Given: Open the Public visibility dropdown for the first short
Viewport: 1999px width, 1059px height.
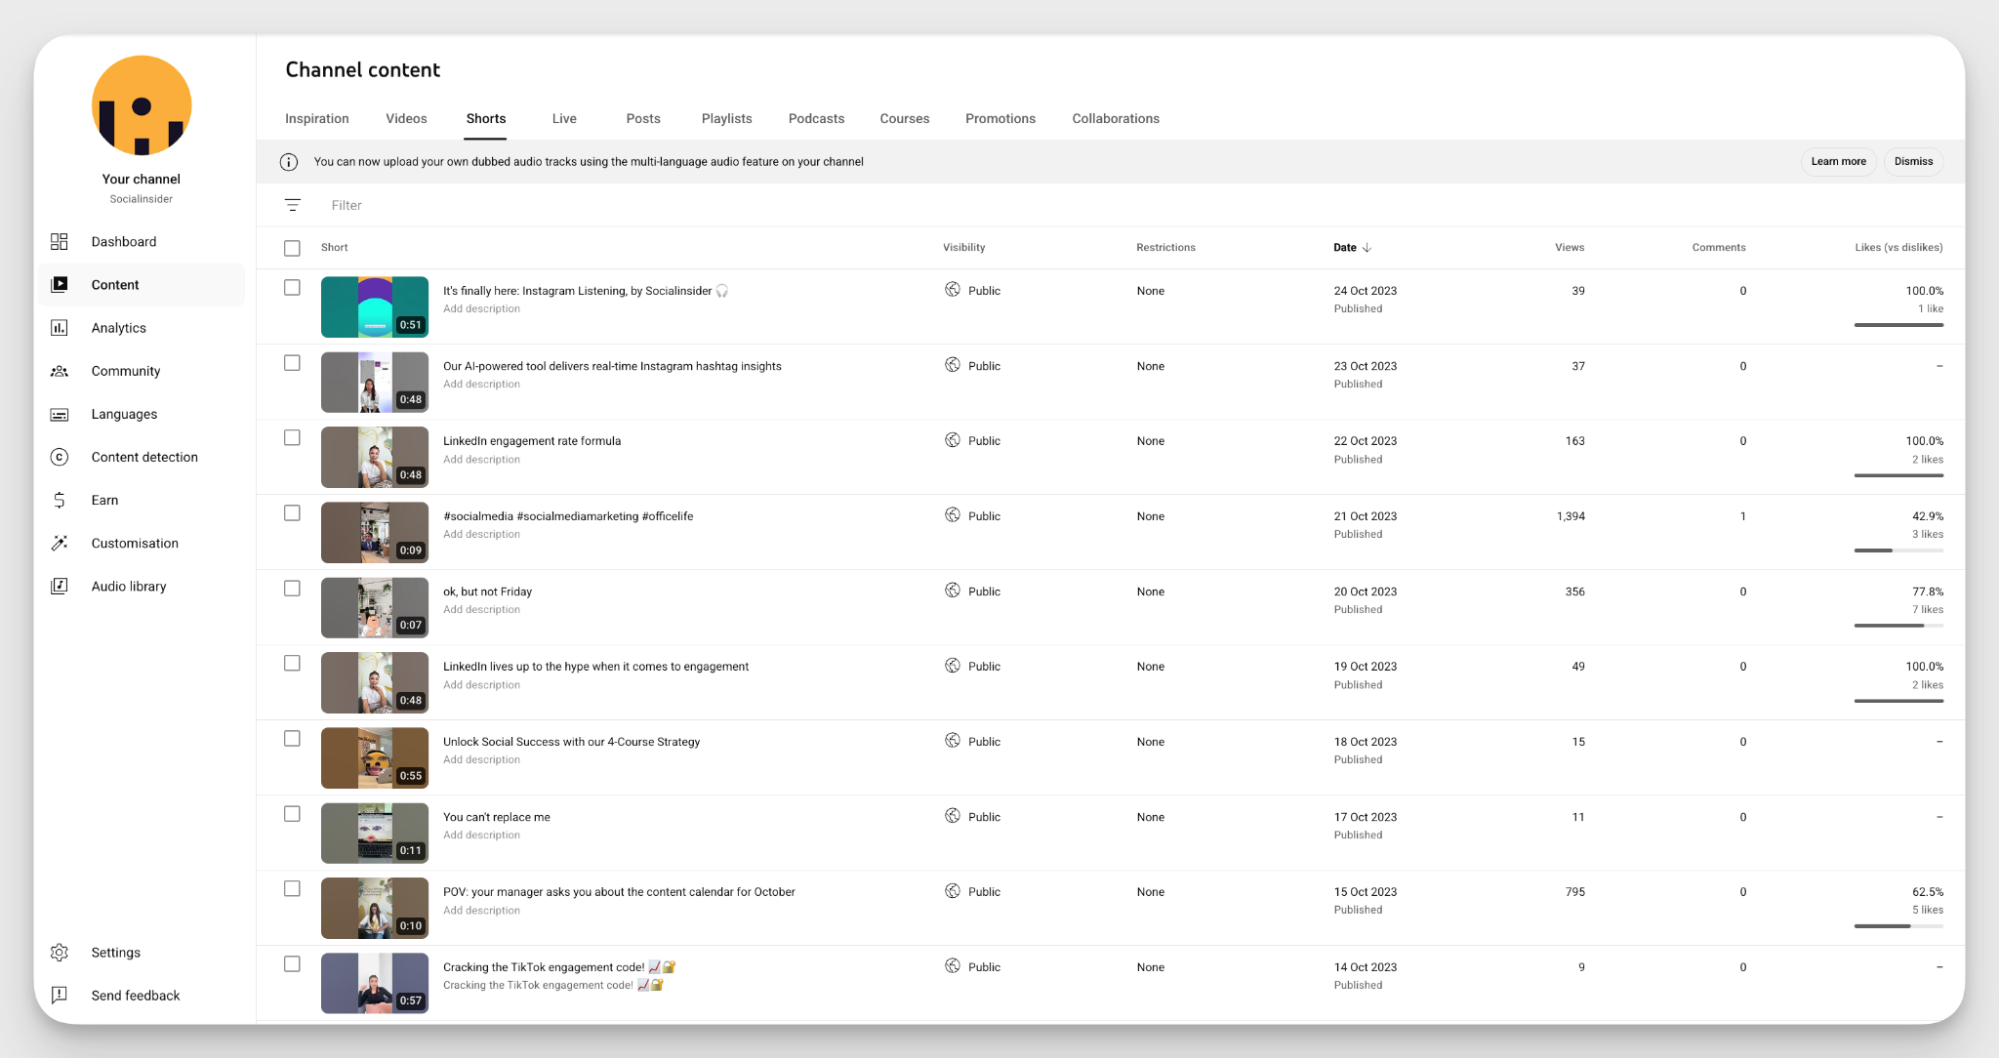Looking at the screenshot, I should click(x=972, y=290).
